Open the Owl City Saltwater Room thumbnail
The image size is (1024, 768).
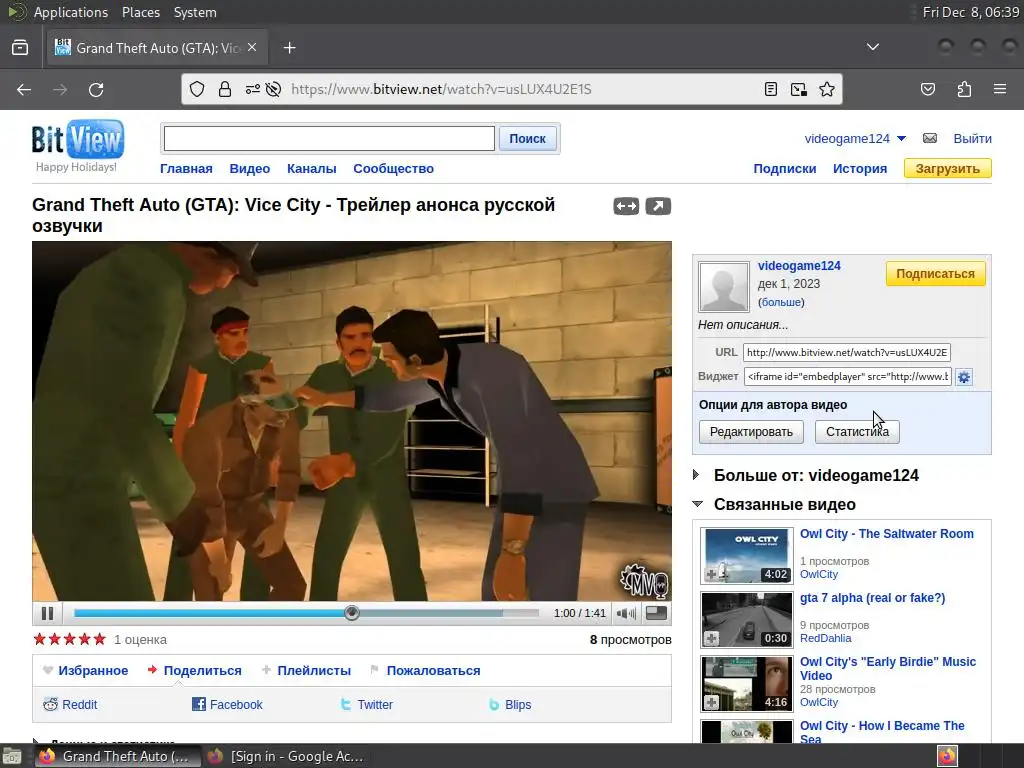point(746,555)
